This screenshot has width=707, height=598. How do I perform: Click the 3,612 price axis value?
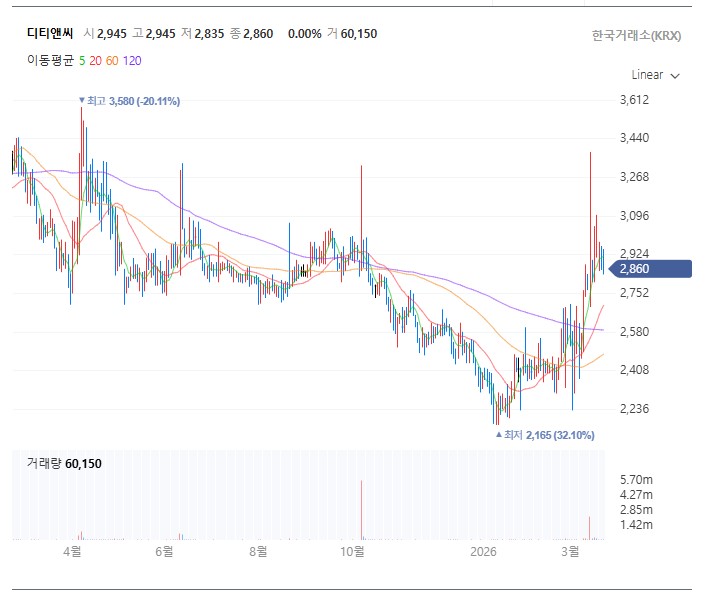[634, 100]
